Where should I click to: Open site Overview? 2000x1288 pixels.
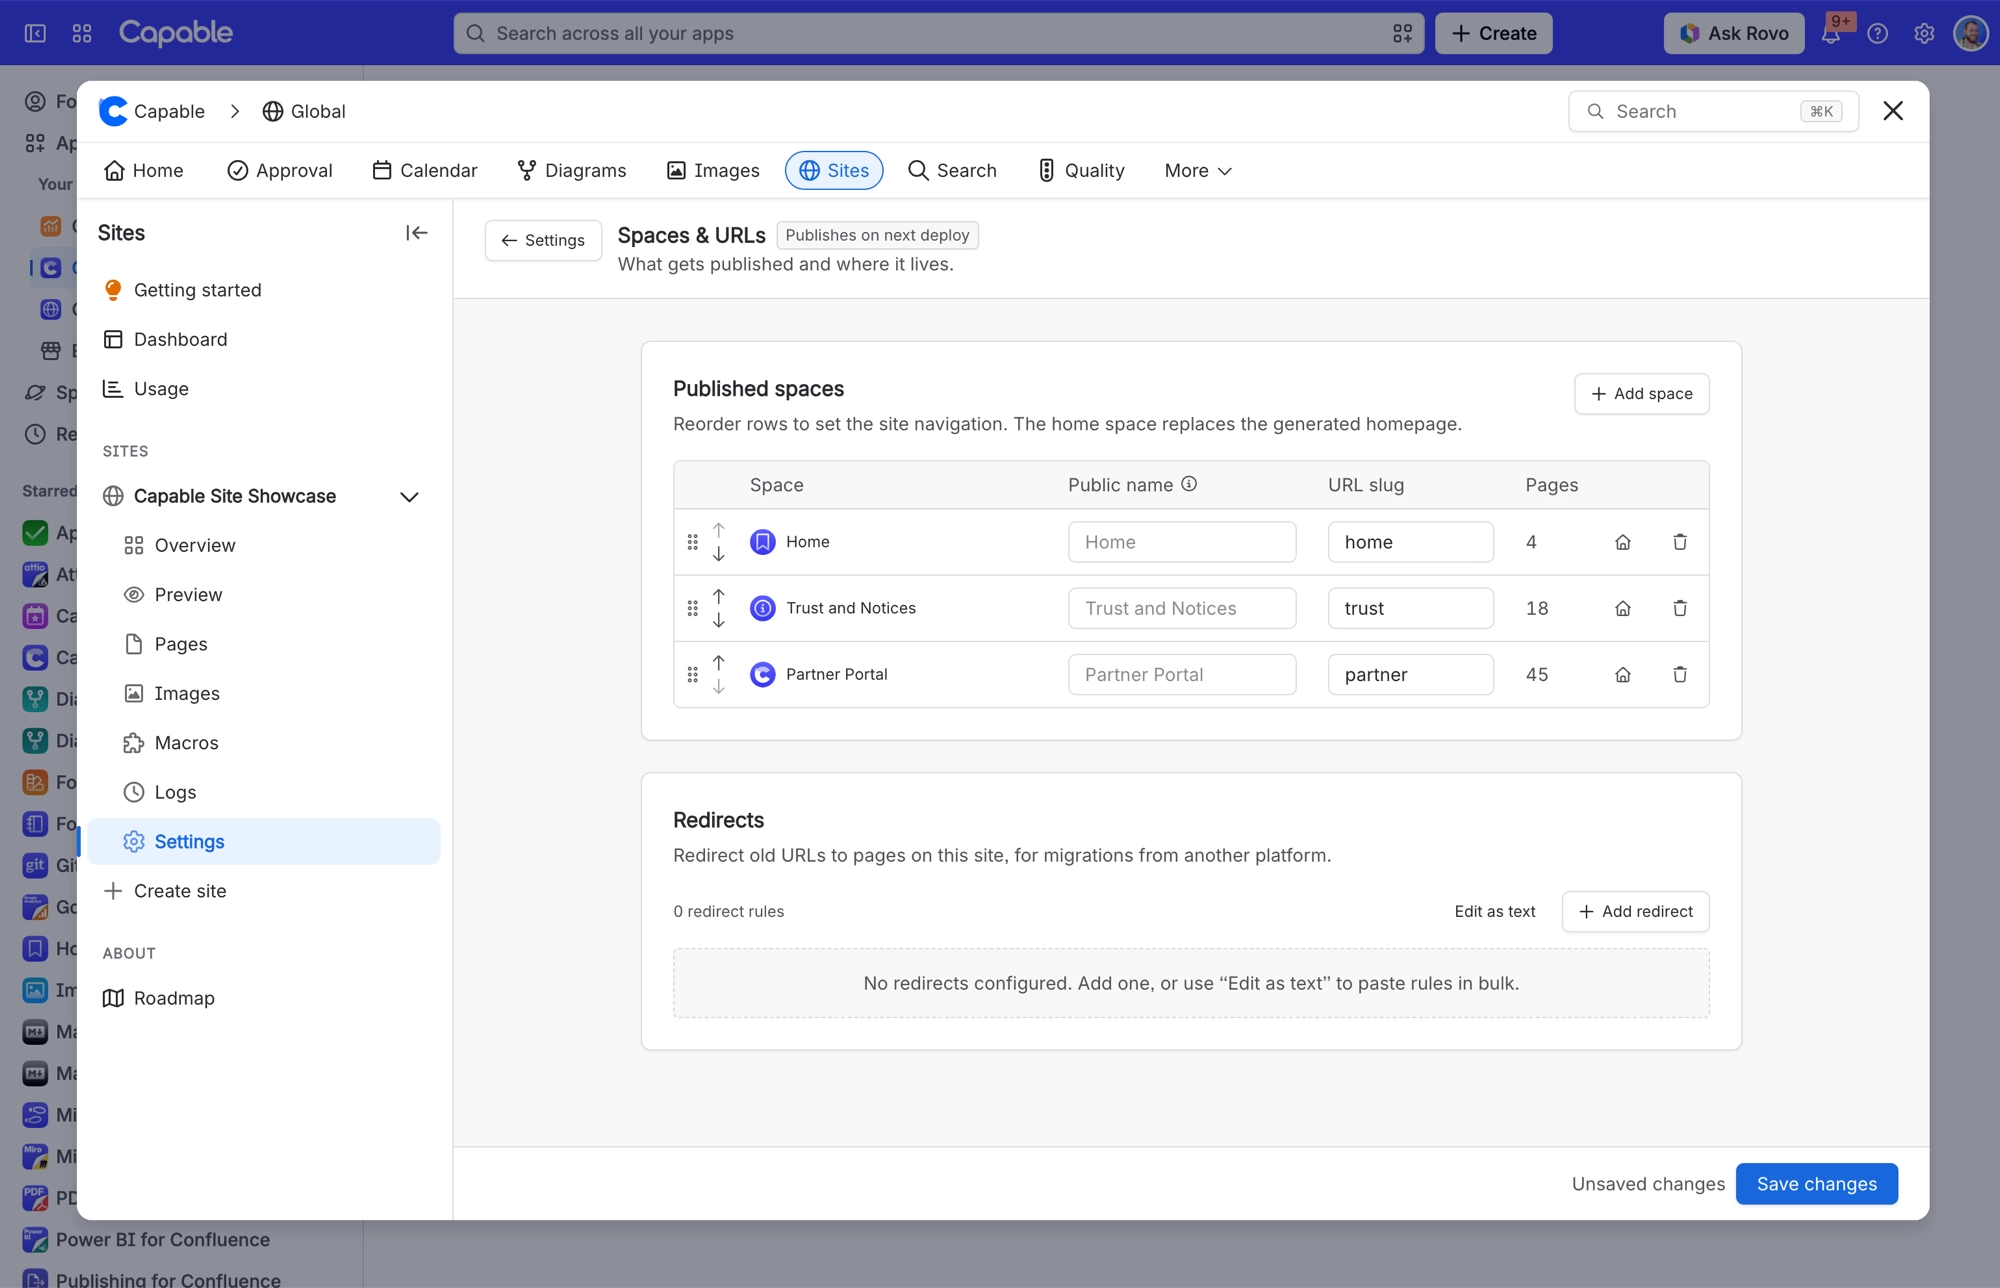[264, 546]
